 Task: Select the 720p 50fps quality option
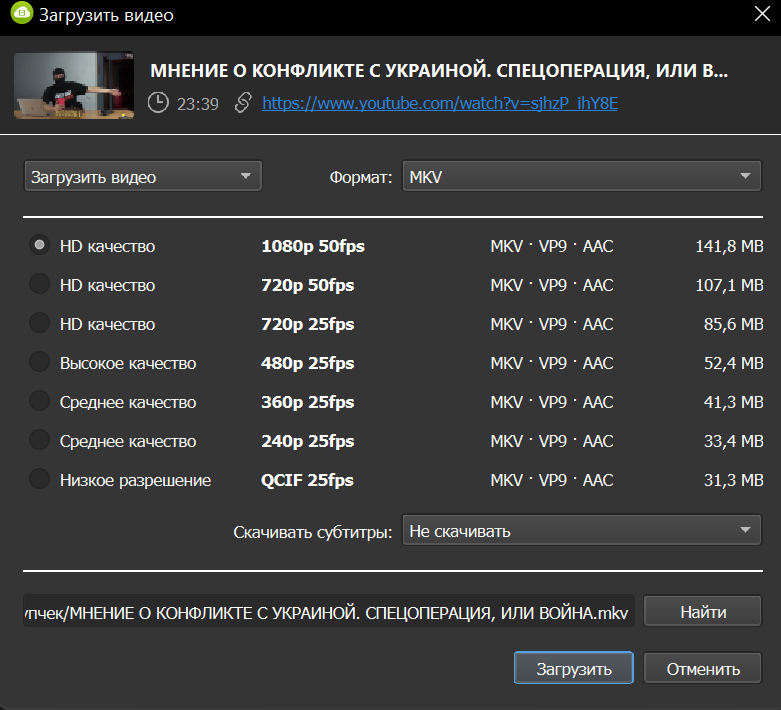click(x=39, y=285)
